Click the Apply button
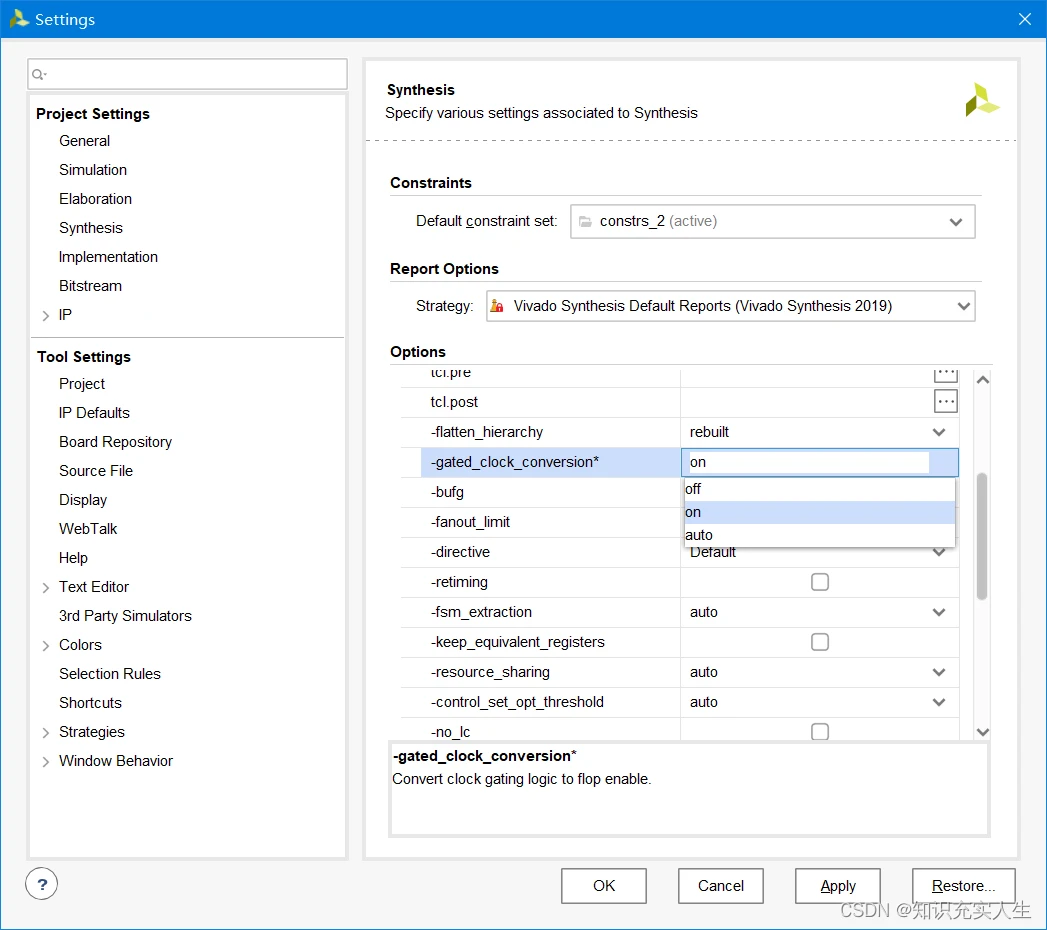The image size is (1047, 930). pos(837,886)
